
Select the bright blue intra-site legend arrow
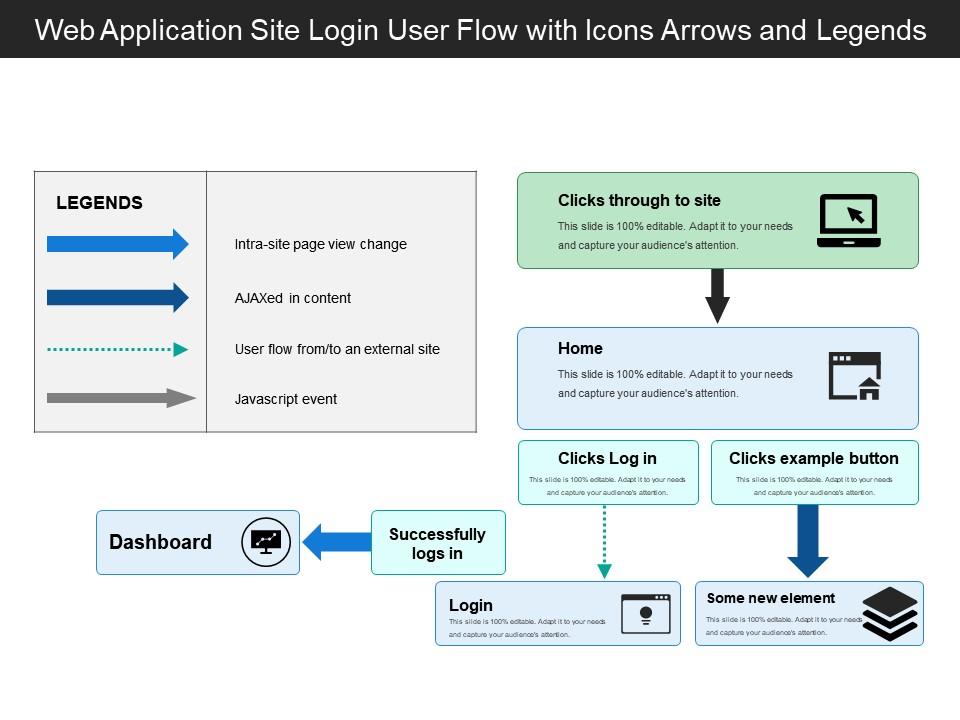click(x=118, y=244)
